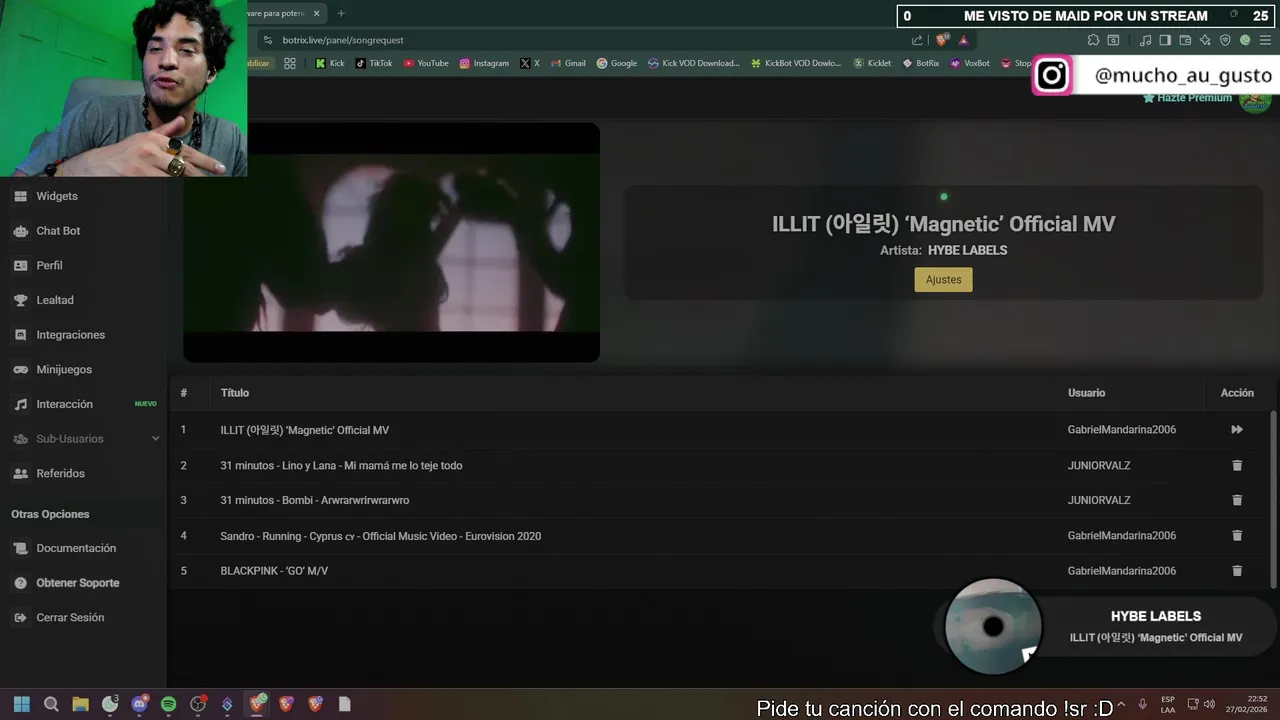Click the Brave Shields lion icon

pyautogui.click(x=941, y=40)
